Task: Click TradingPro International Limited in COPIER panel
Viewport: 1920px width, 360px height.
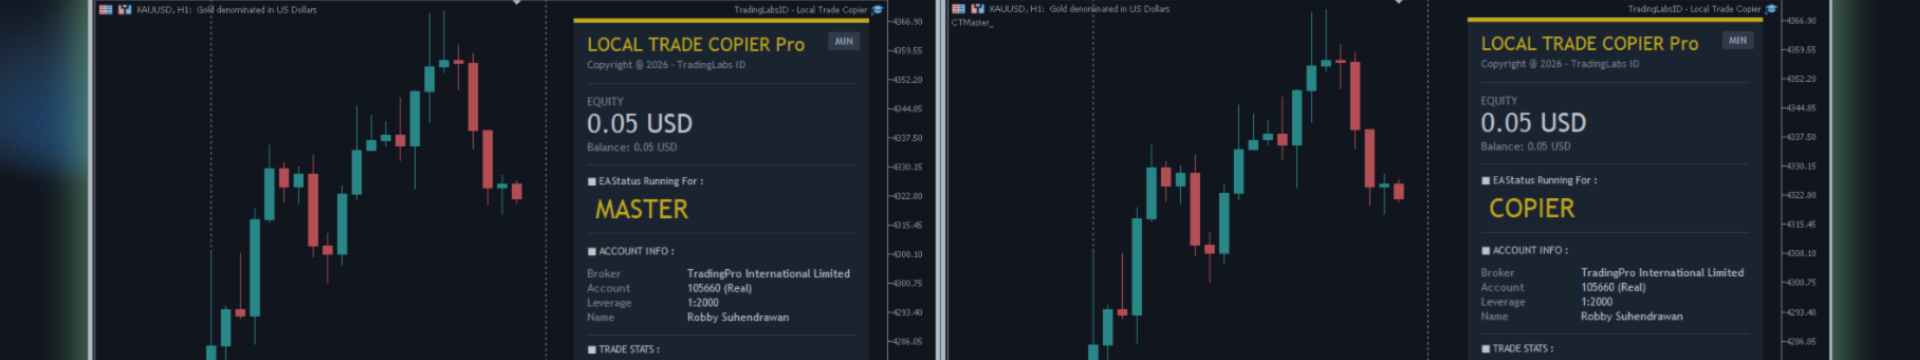Action: pyautogui.click(x=1663, y=272)
